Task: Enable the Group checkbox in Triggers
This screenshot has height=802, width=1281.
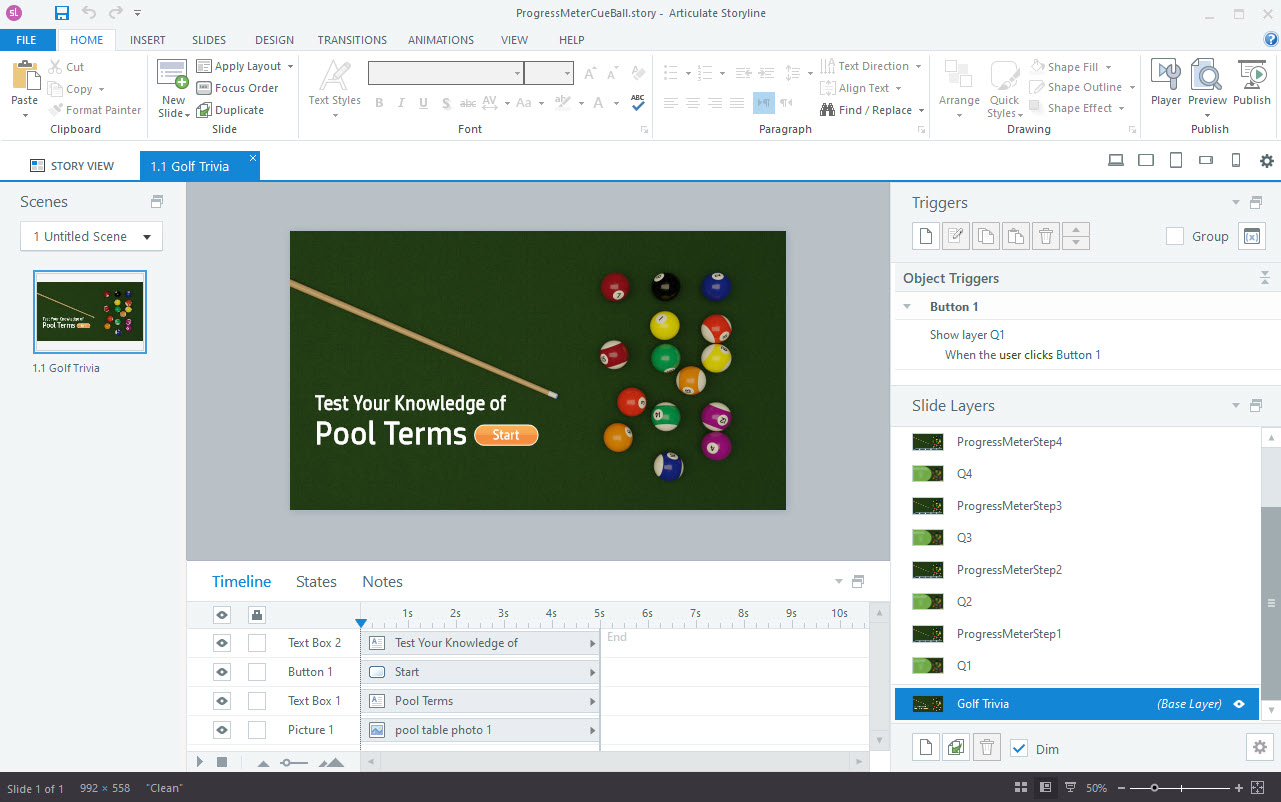Action: [1176, 236]
